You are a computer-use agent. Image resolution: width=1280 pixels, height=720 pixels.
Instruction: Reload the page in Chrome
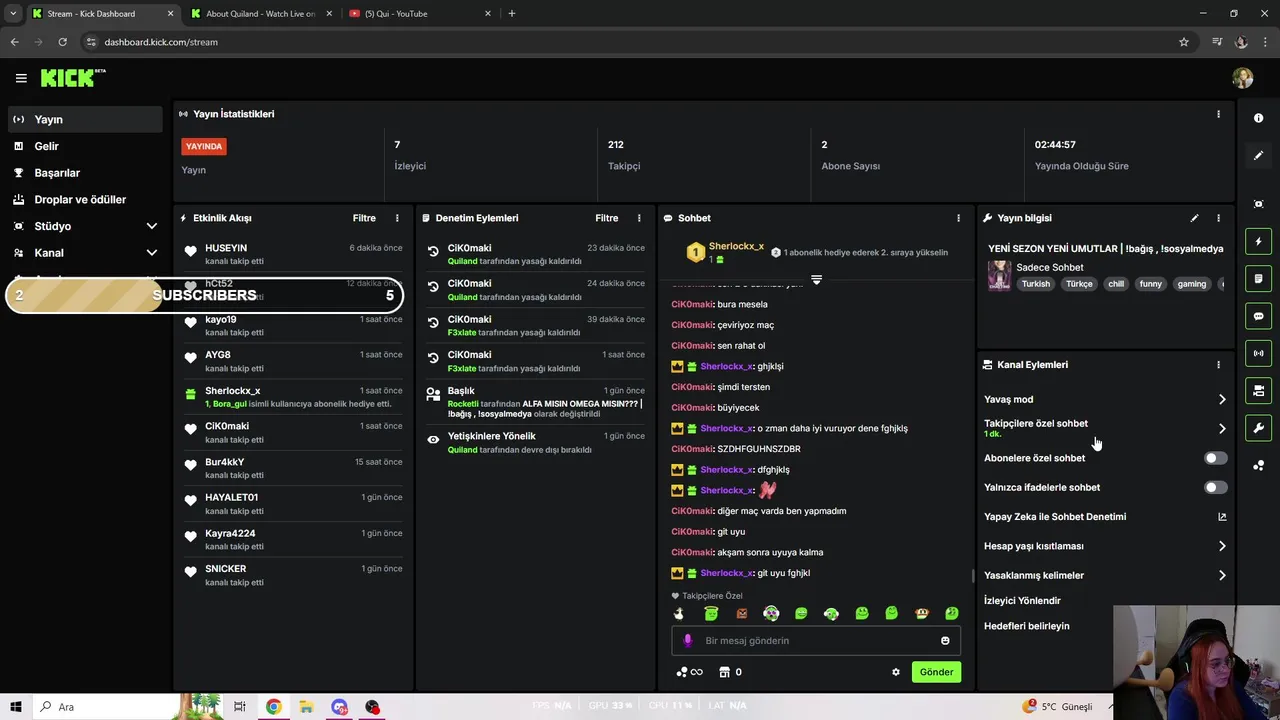pyautogui.click(x=62, y=42)
